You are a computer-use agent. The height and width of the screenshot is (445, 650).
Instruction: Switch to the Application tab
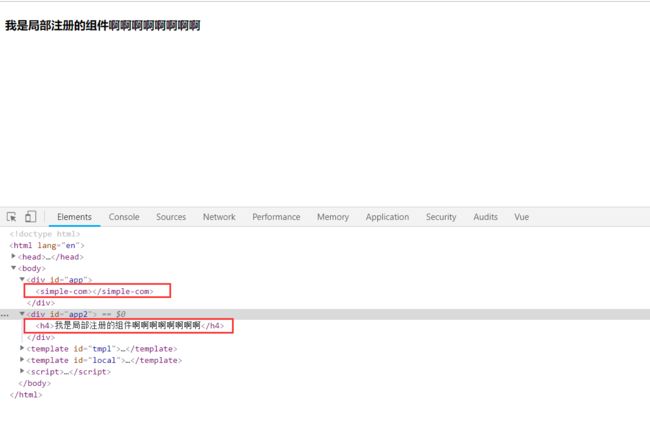coord(387,217)
